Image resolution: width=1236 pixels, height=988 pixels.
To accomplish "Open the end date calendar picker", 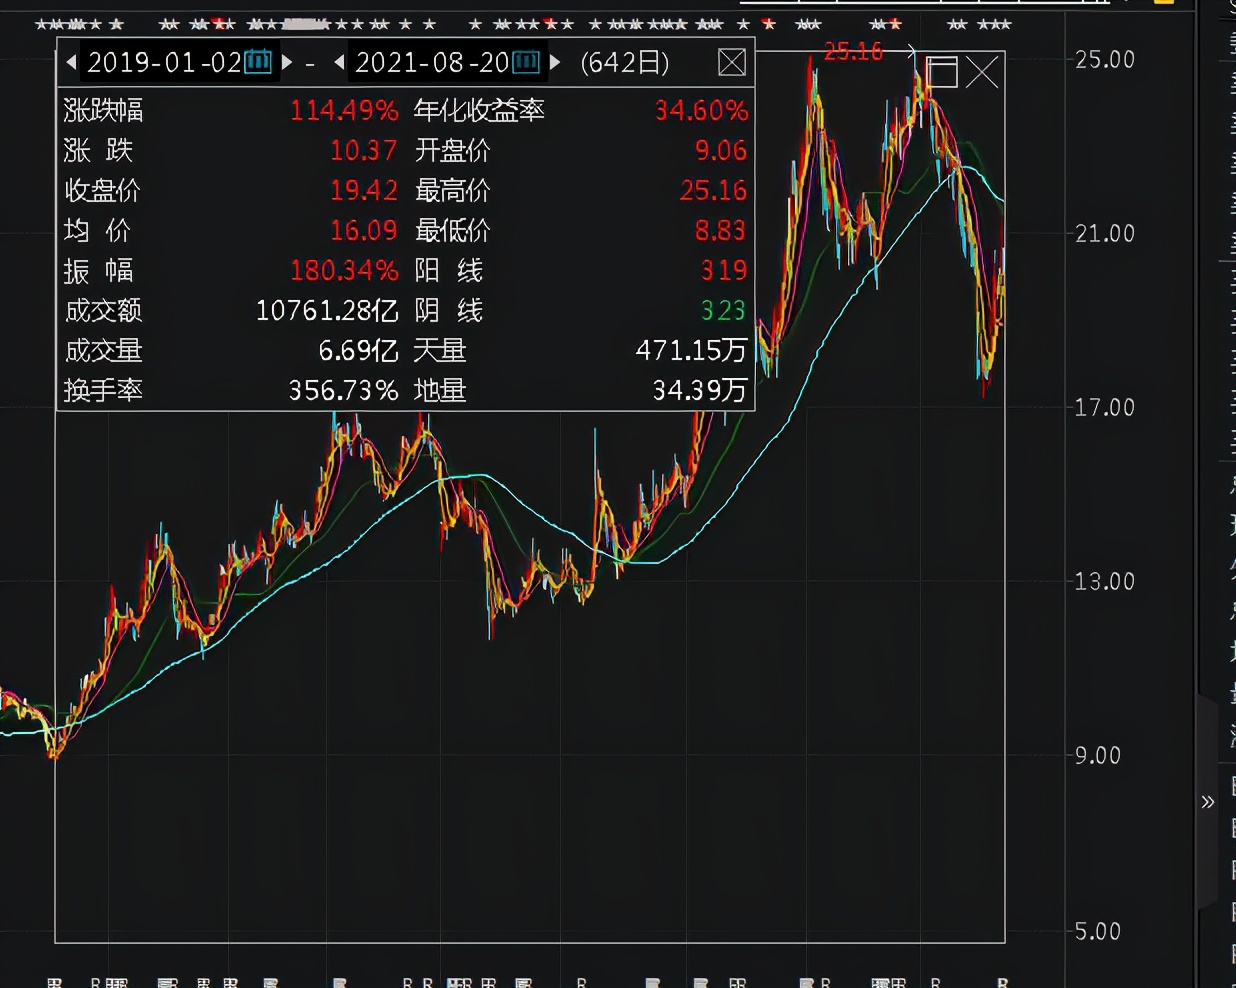I will (526, 63).
